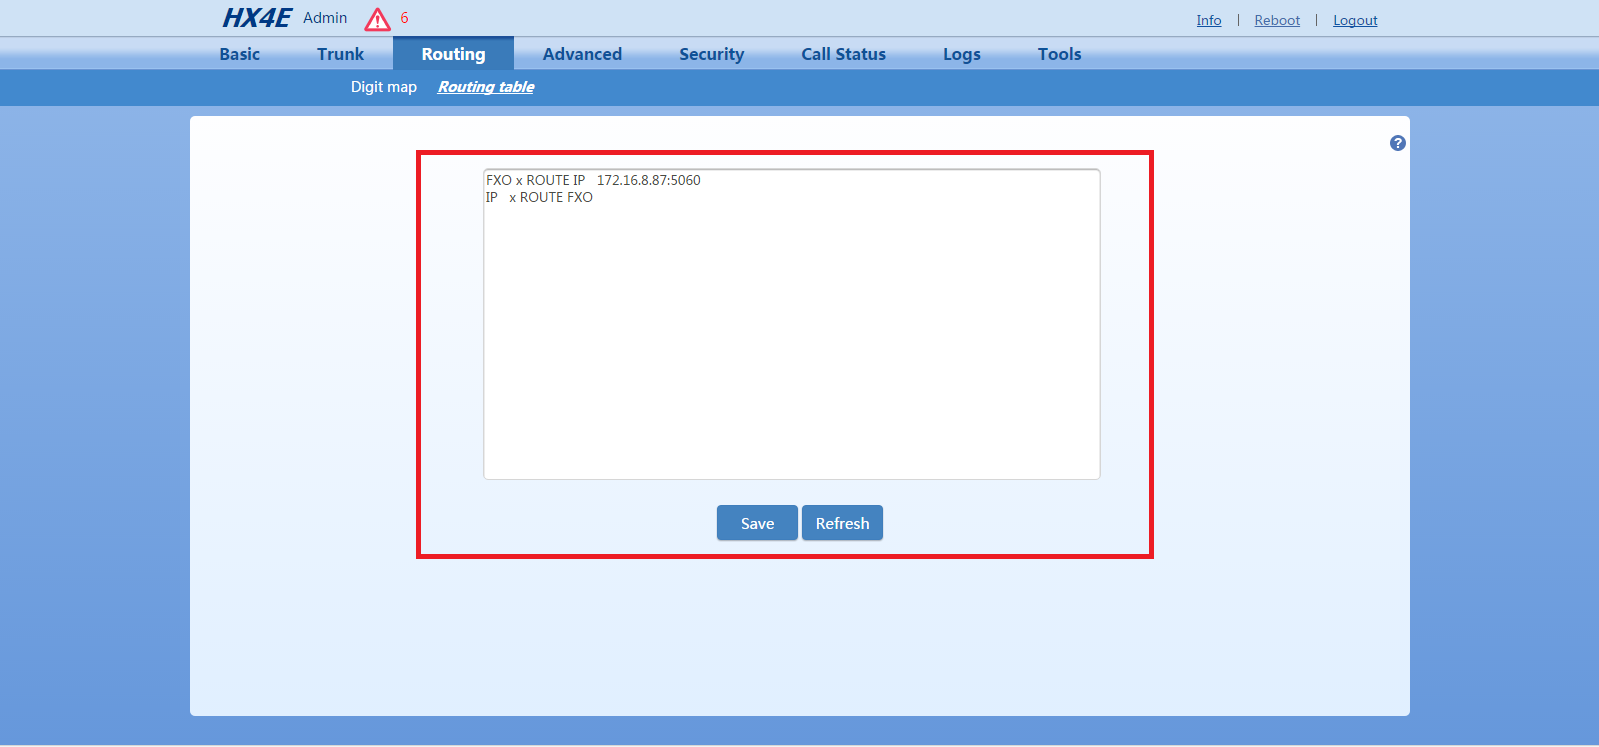Click inside the routing table text area
The width and height of the screenshot is (1599, 747).
[791, 330]
